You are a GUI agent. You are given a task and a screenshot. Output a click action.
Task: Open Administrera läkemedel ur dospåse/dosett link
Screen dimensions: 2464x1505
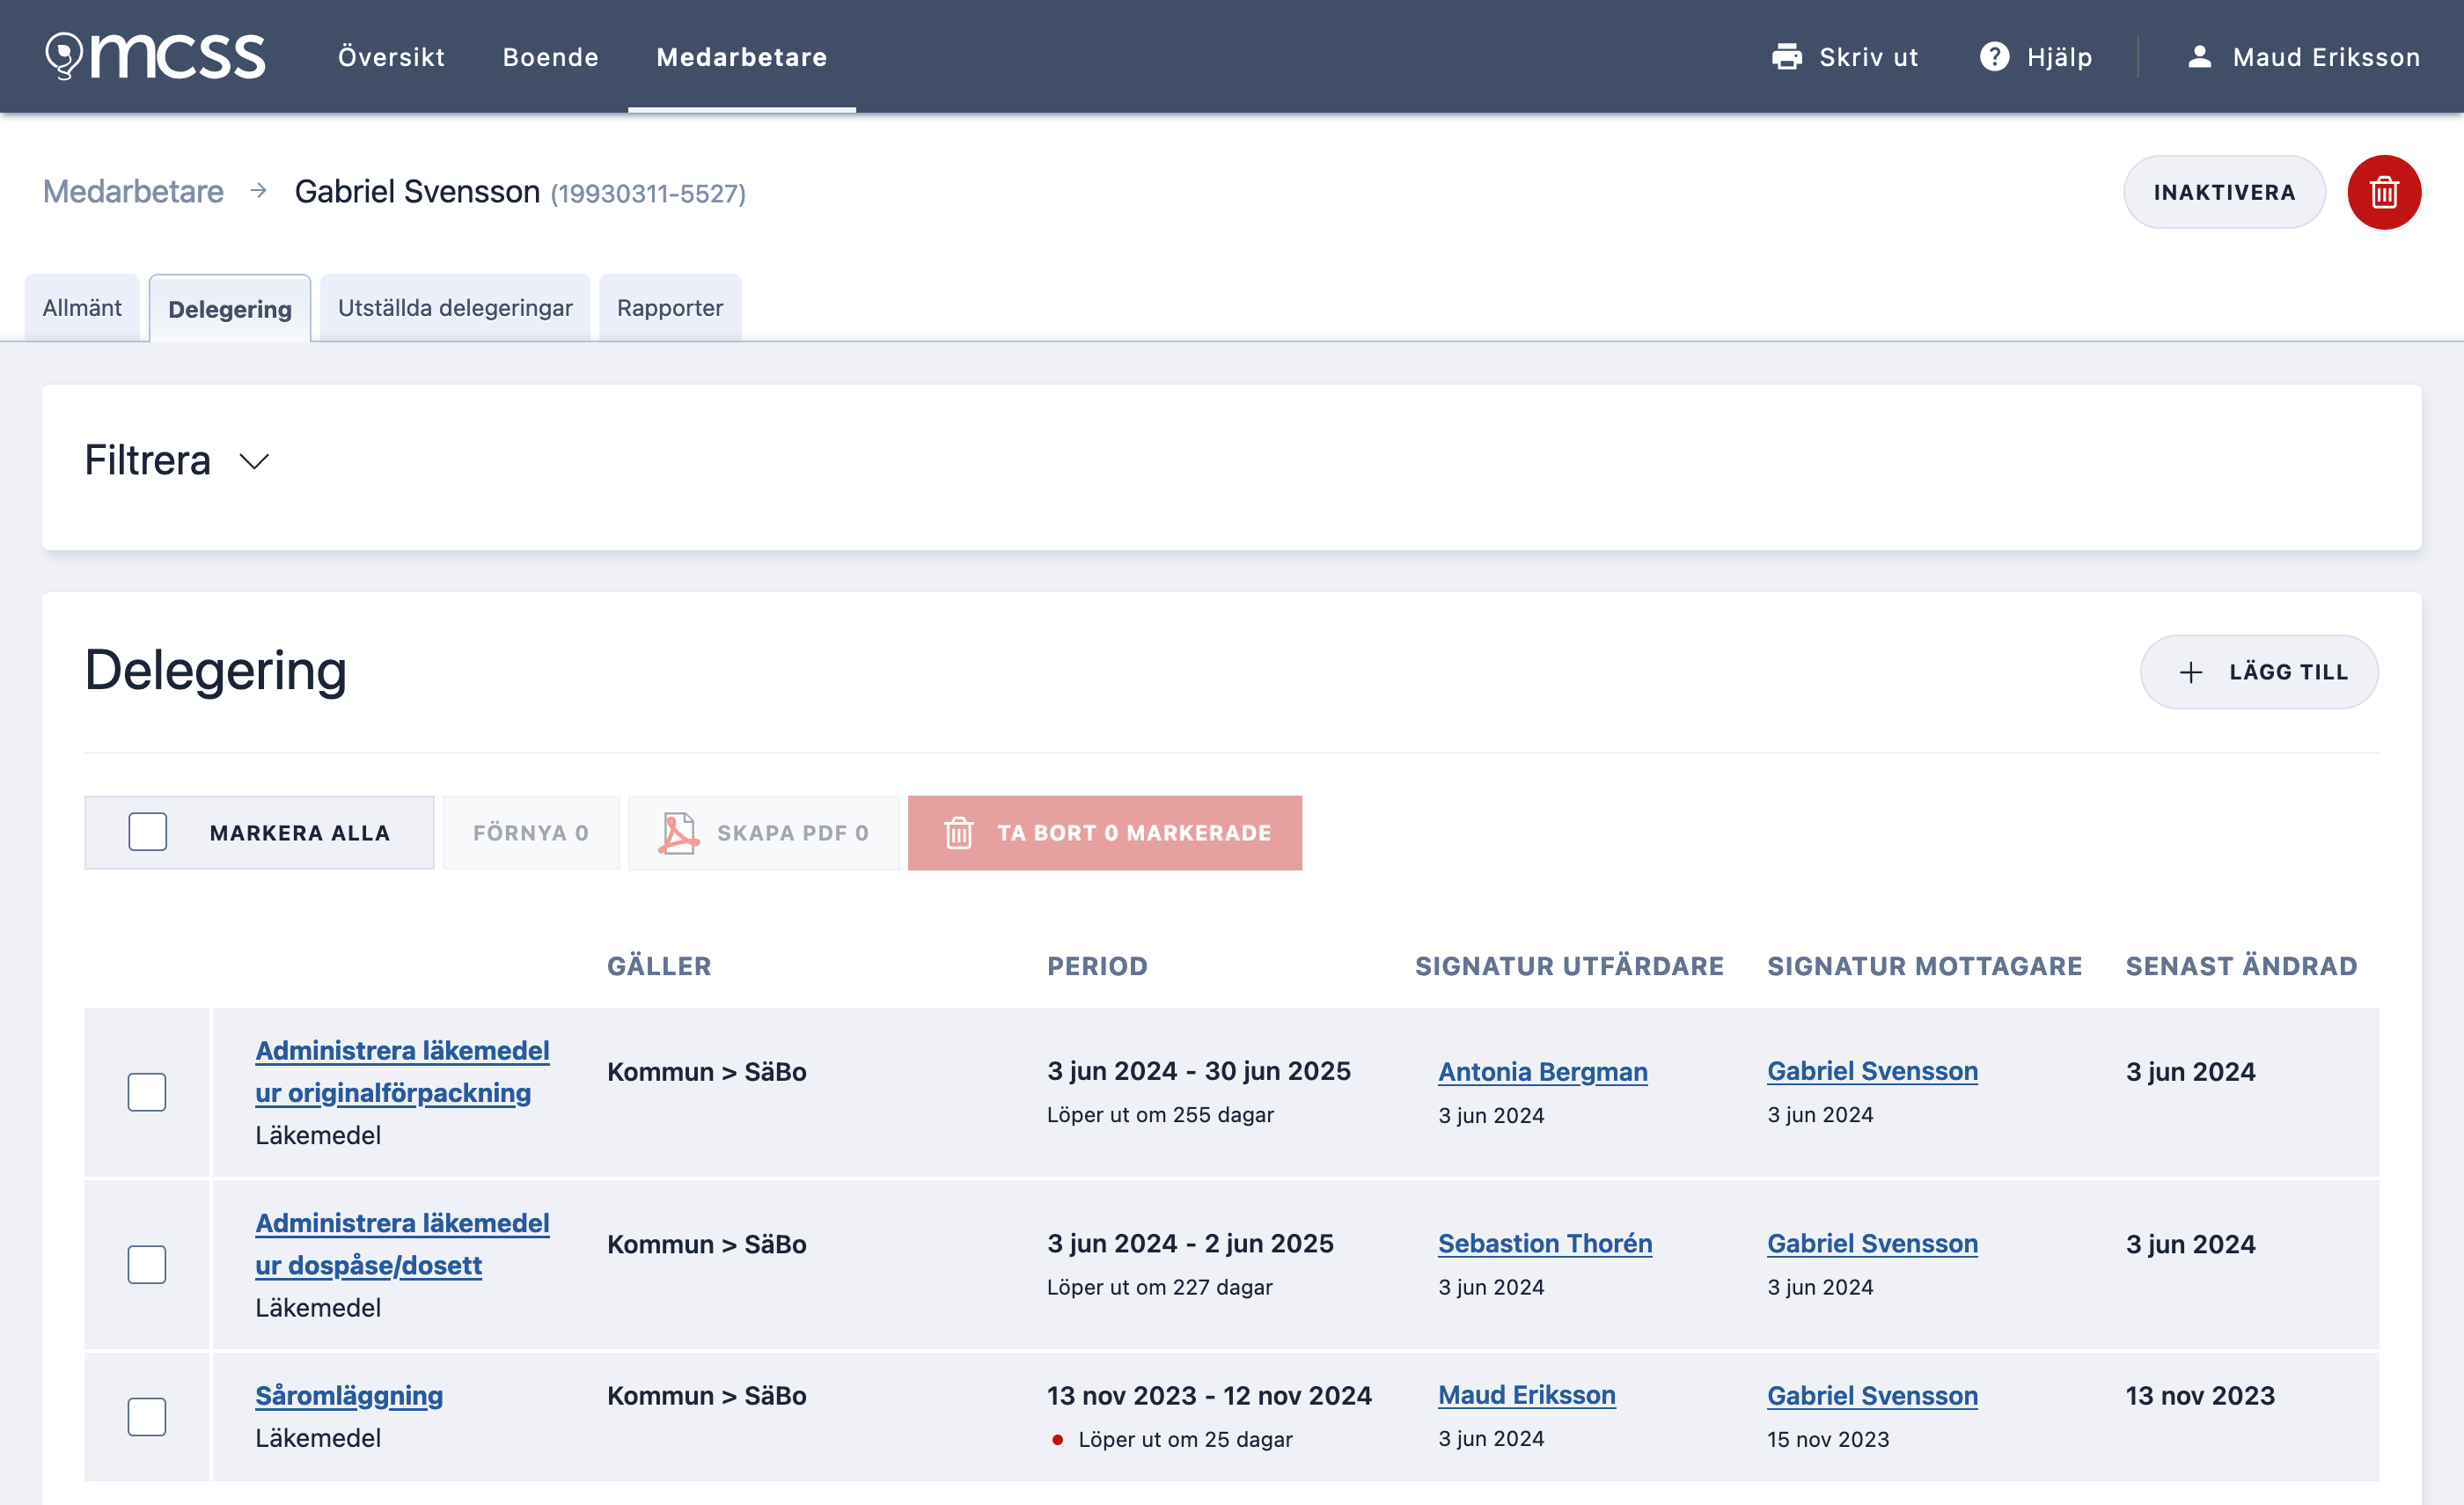402,1244
